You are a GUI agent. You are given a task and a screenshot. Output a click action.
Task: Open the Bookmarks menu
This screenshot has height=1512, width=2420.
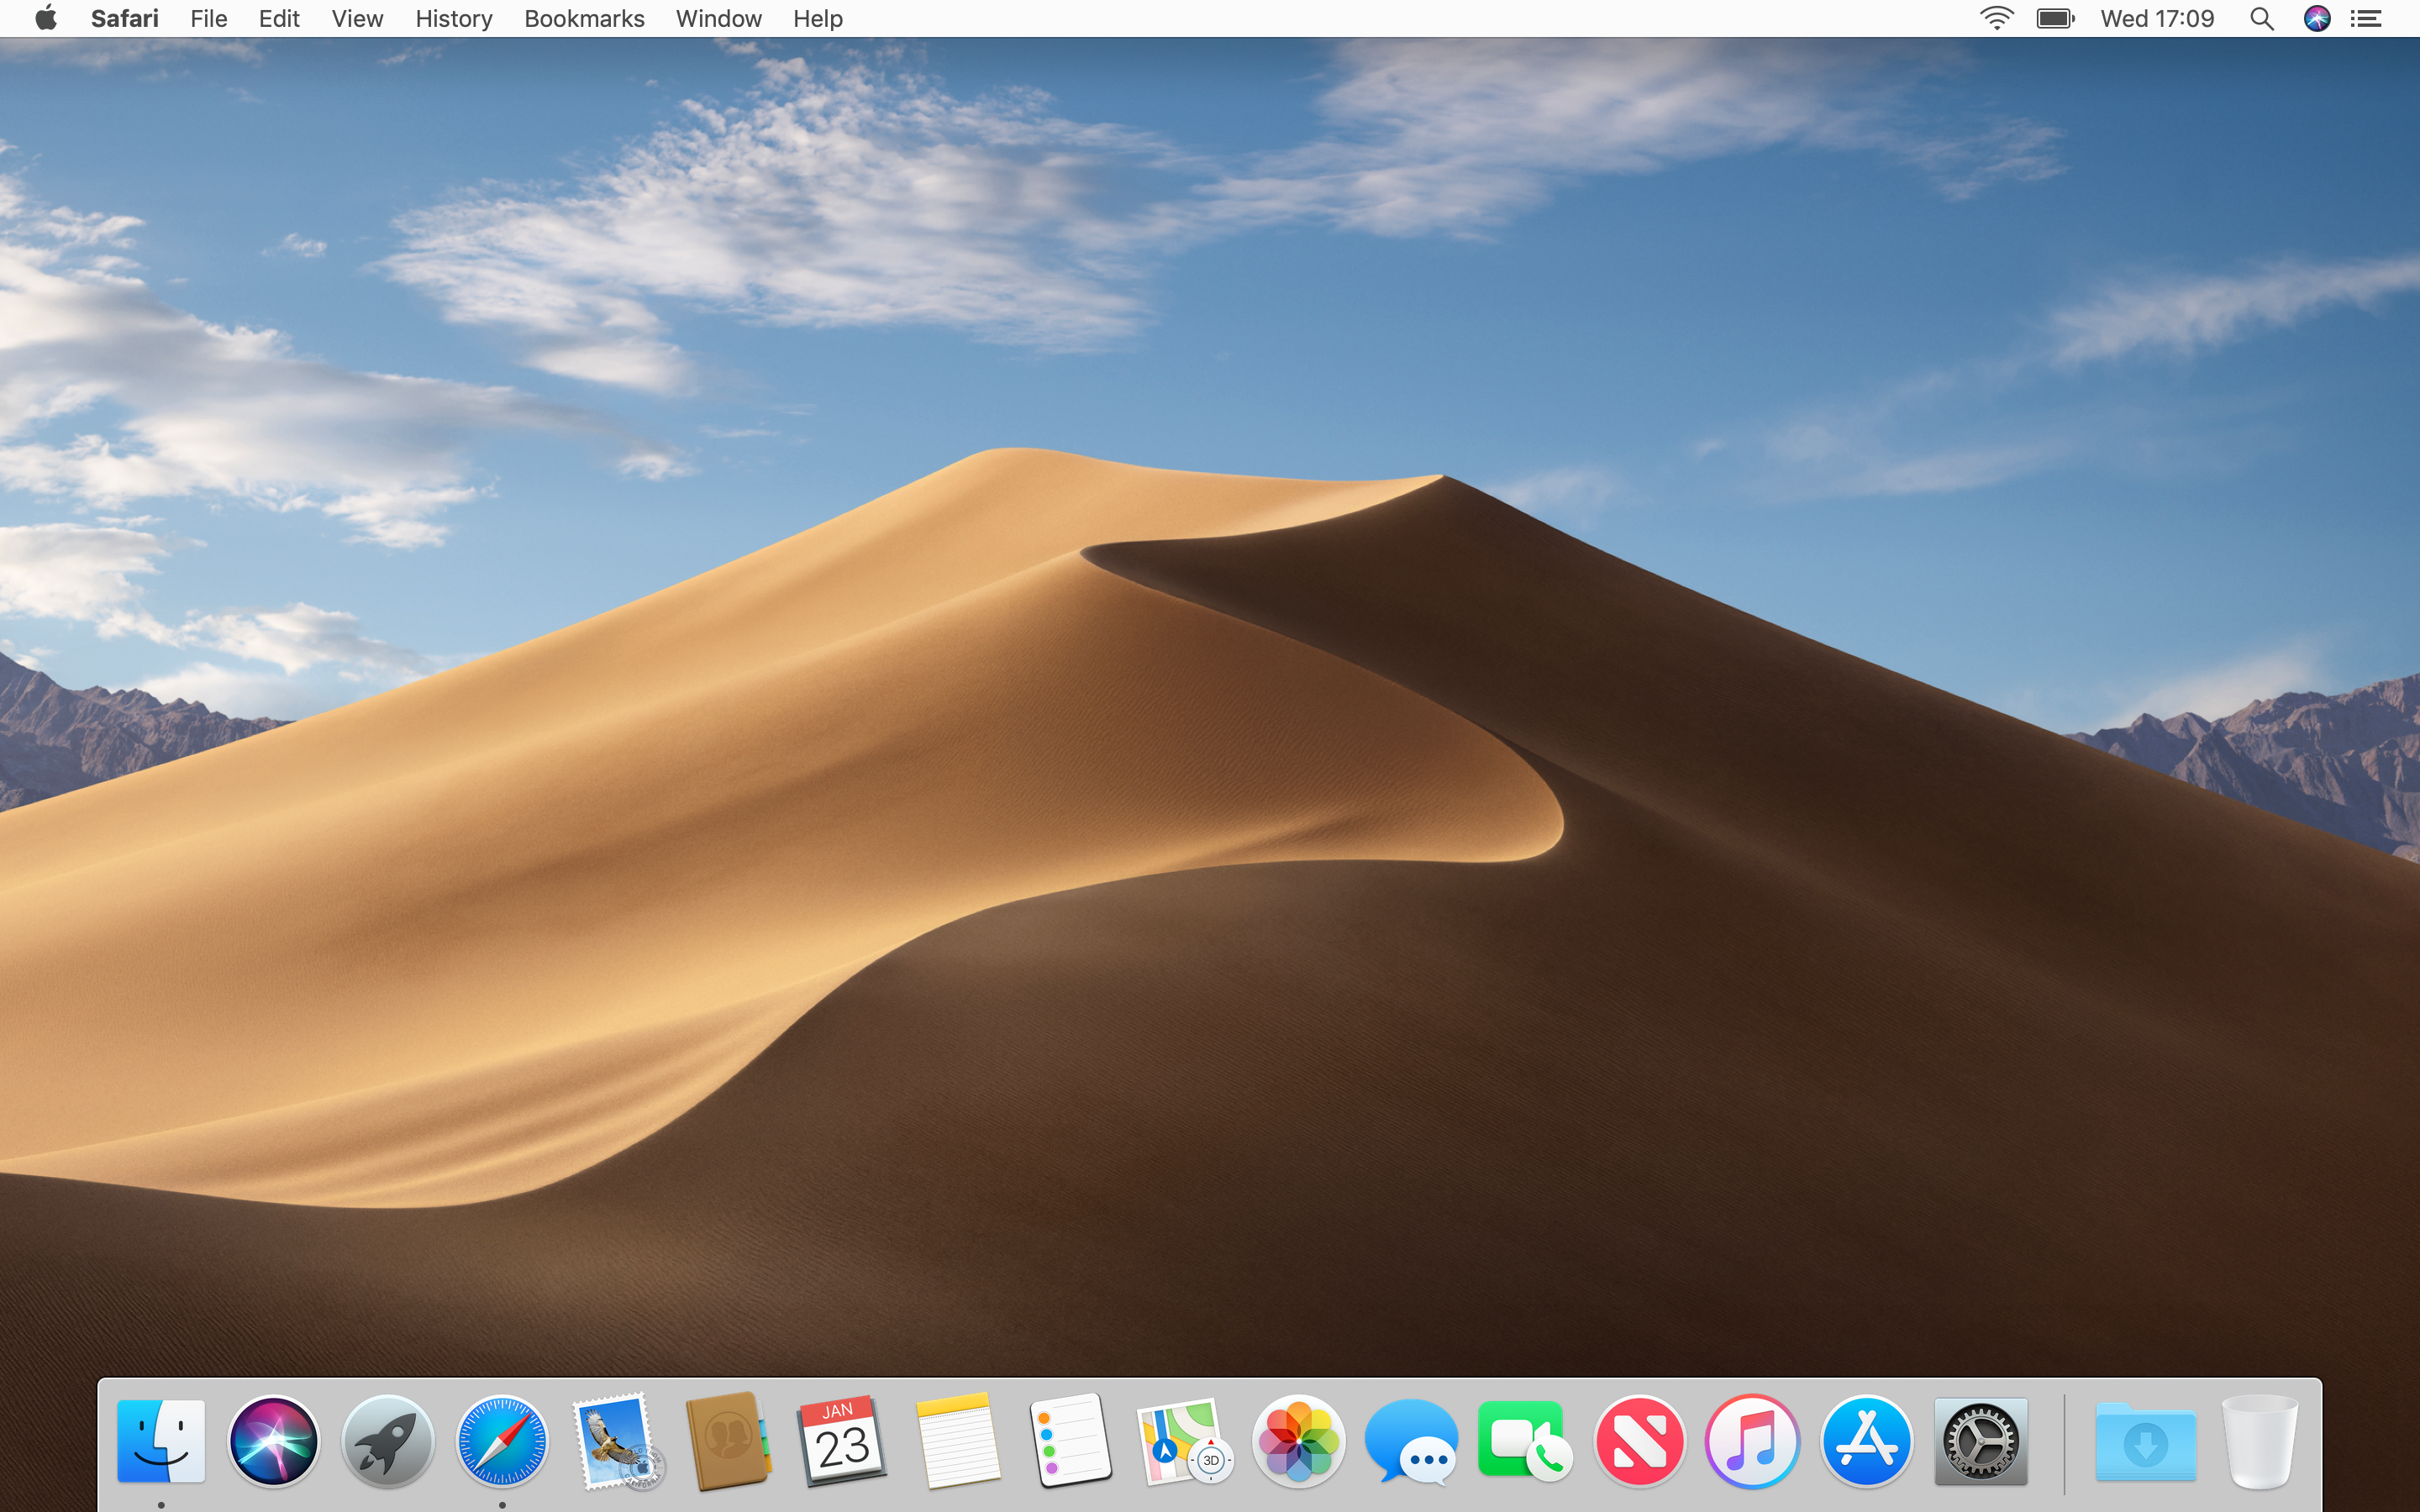pos(584,18)
